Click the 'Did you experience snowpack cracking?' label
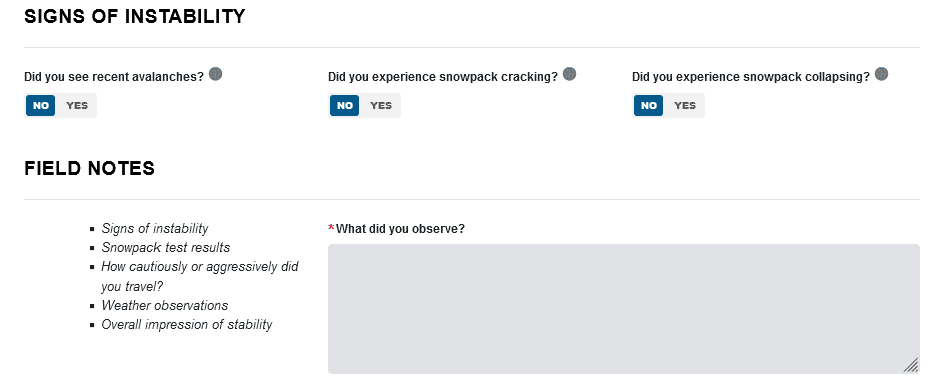Viewport: 950px width, 390px height. tap(443, 77)
